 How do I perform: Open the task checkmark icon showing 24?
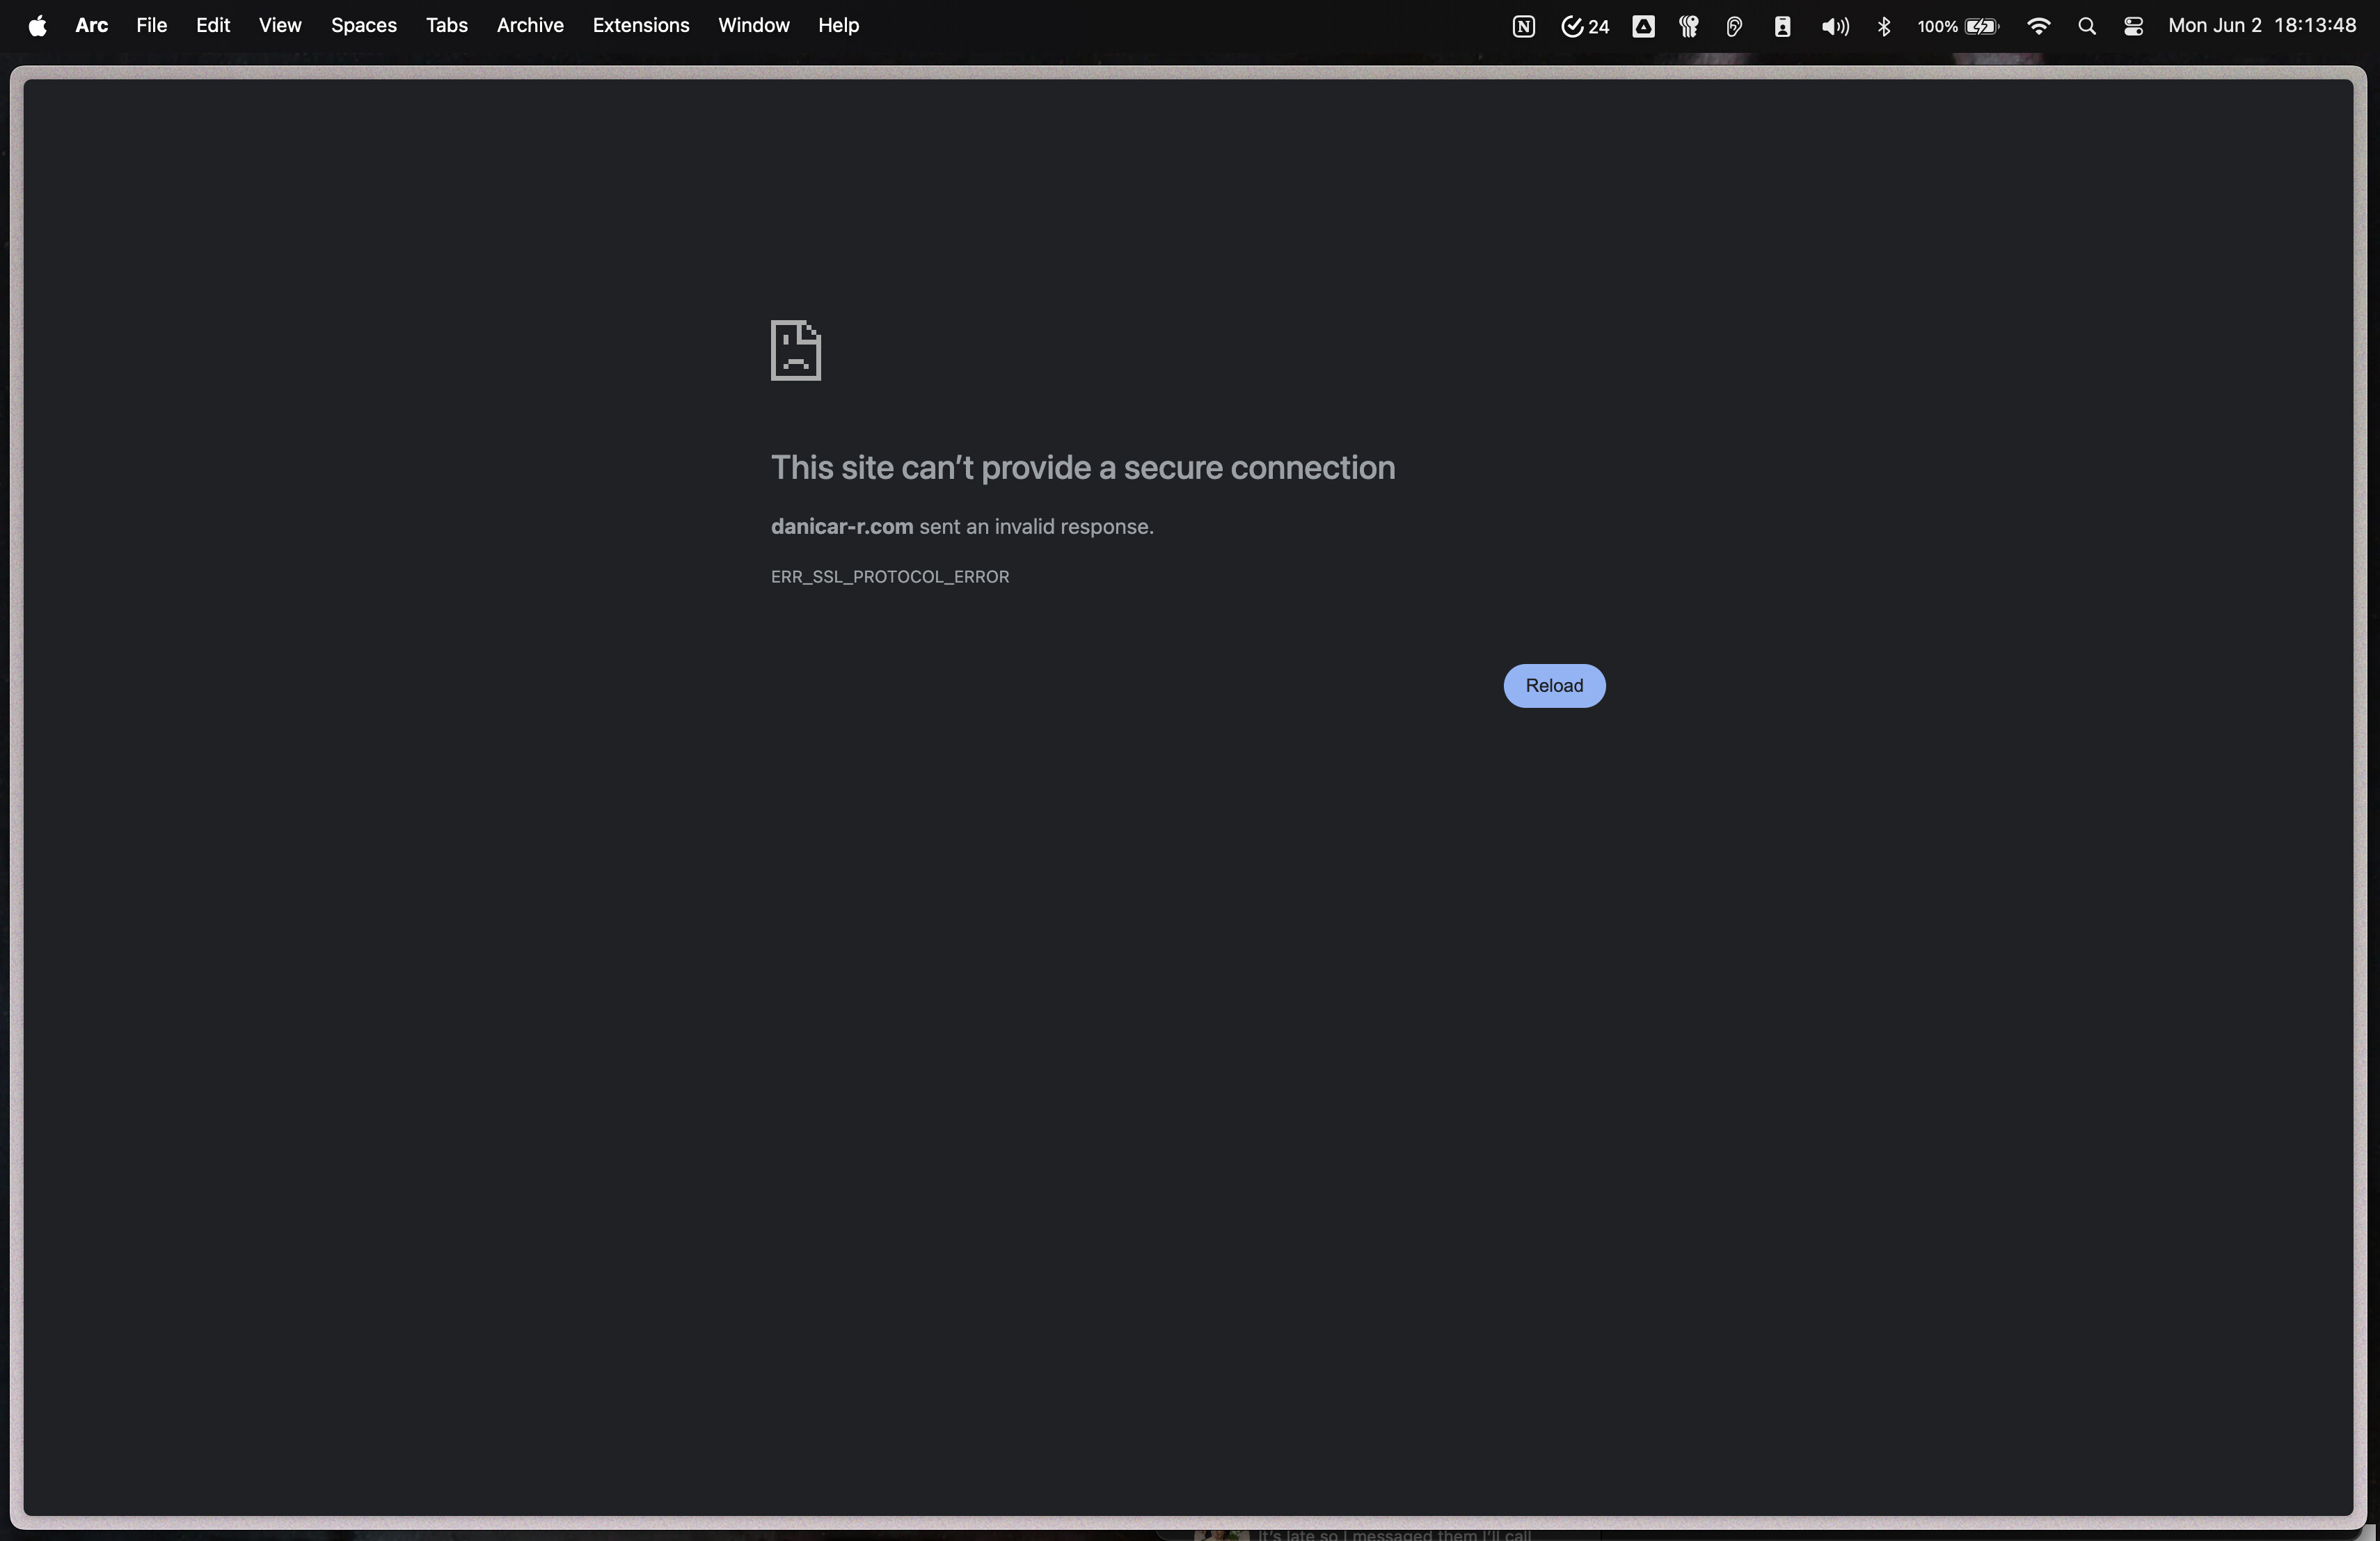[x=1584, y=27]
